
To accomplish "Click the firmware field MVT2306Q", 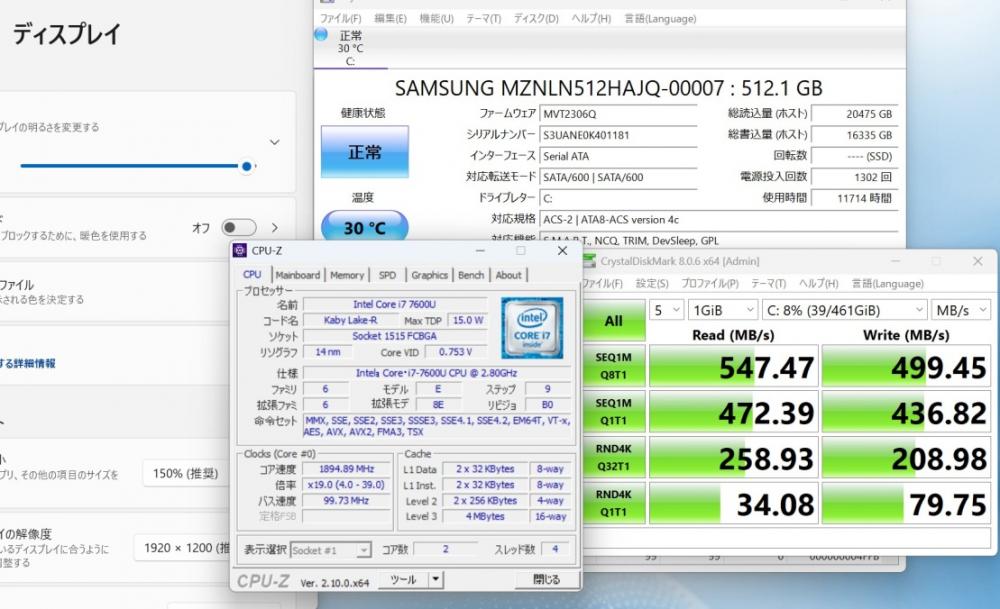I will [618, 114].
